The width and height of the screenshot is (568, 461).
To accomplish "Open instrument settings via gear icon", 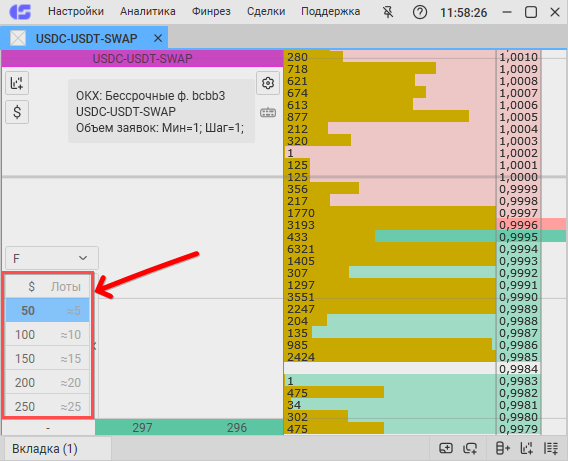I will tap(268, 83).
